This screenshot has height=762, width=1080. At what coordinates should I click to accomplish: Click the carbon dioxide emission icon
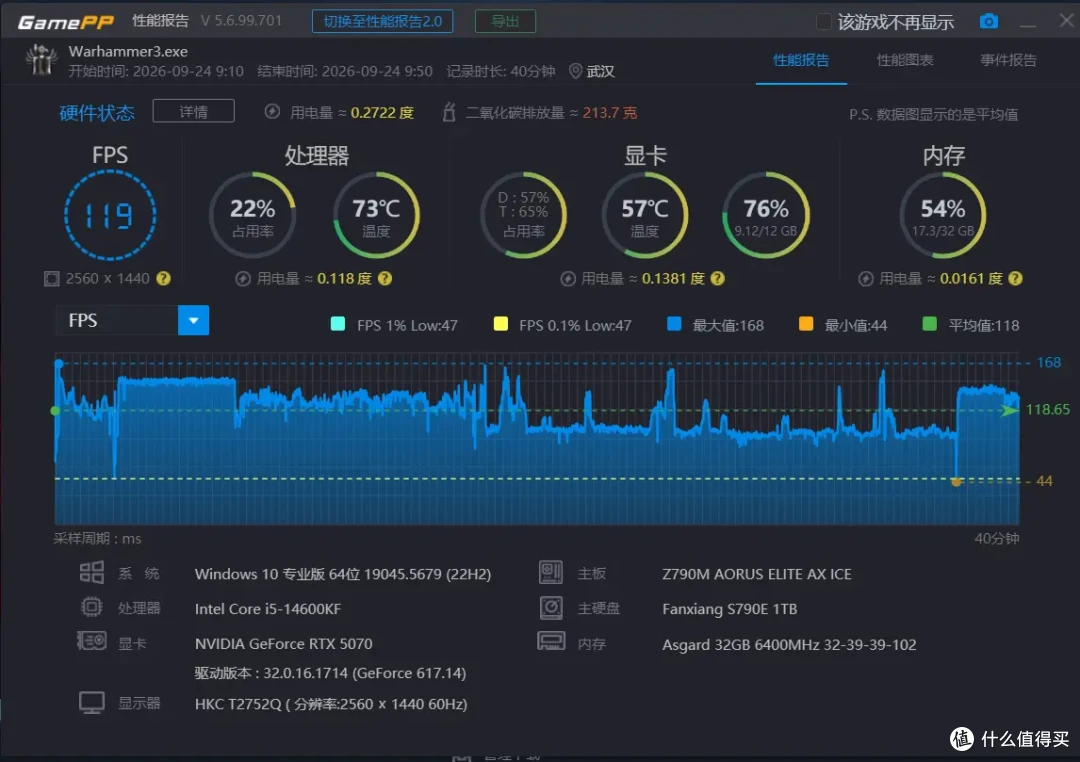click(448, 112)
